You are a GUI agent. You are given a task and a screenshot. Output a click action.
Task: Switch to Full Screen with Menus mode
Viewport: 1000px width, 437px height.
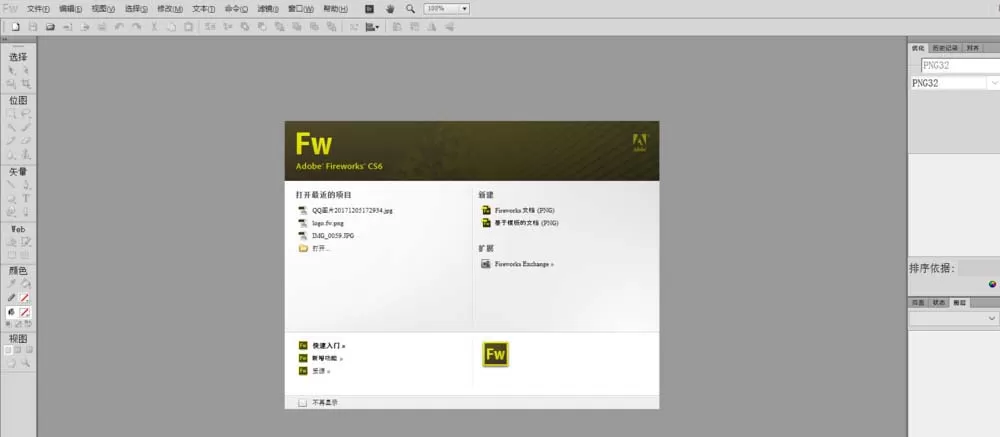click(x=18, y=350)
